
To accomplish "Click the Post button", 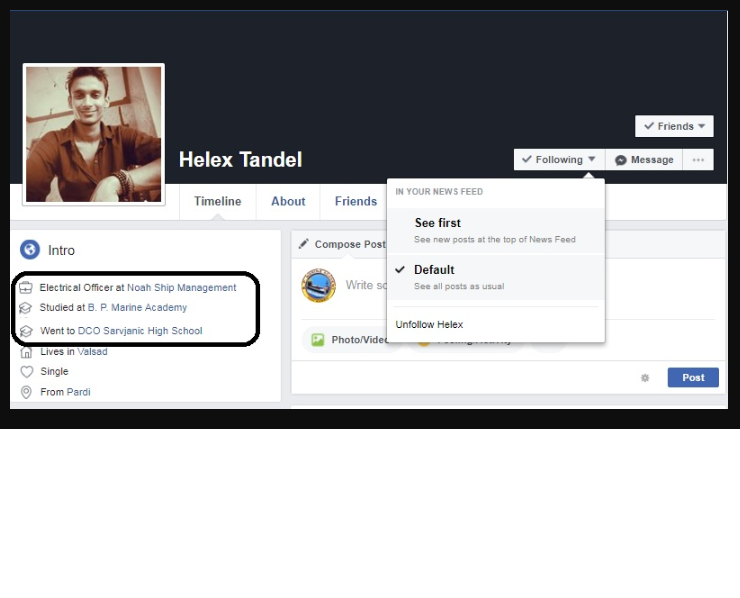I will (693, 378).
